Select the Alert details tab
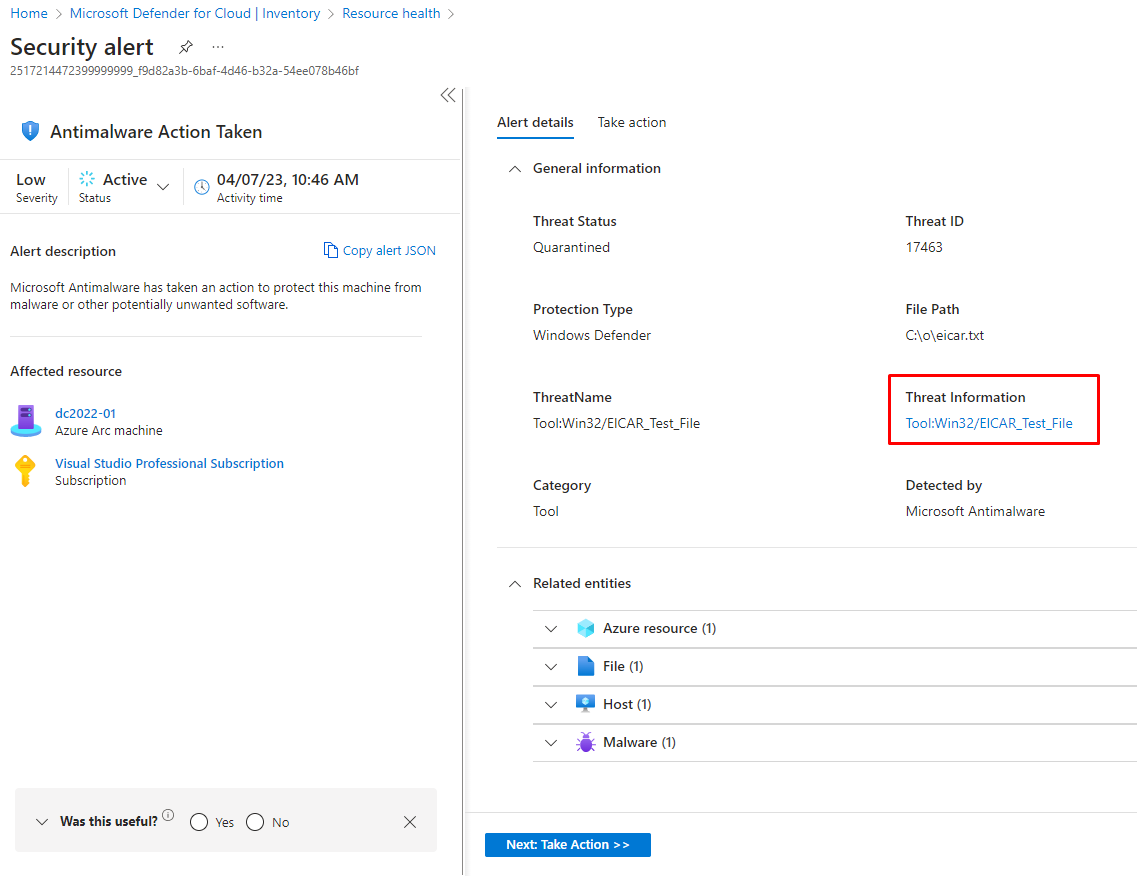This screenshot has width=1137, height=876. (x=535, y=122)
